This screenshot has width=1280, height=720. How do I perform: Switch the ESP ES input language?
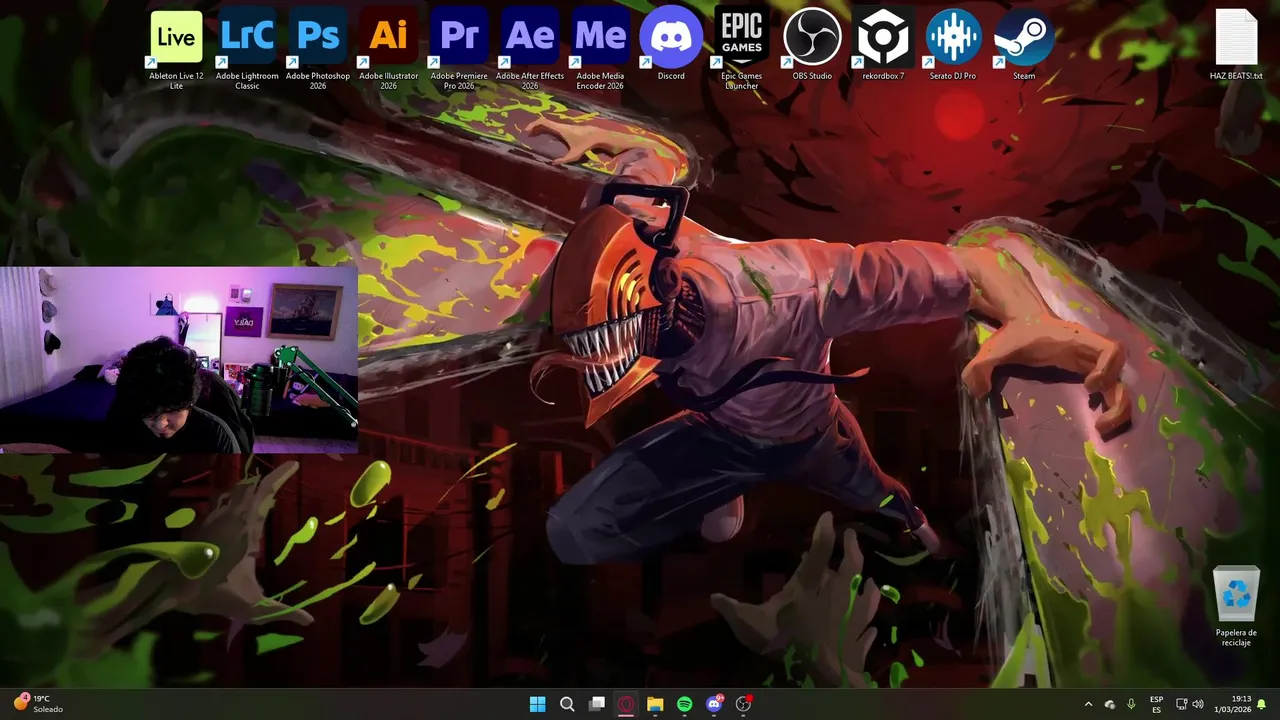click(1156, 704)
